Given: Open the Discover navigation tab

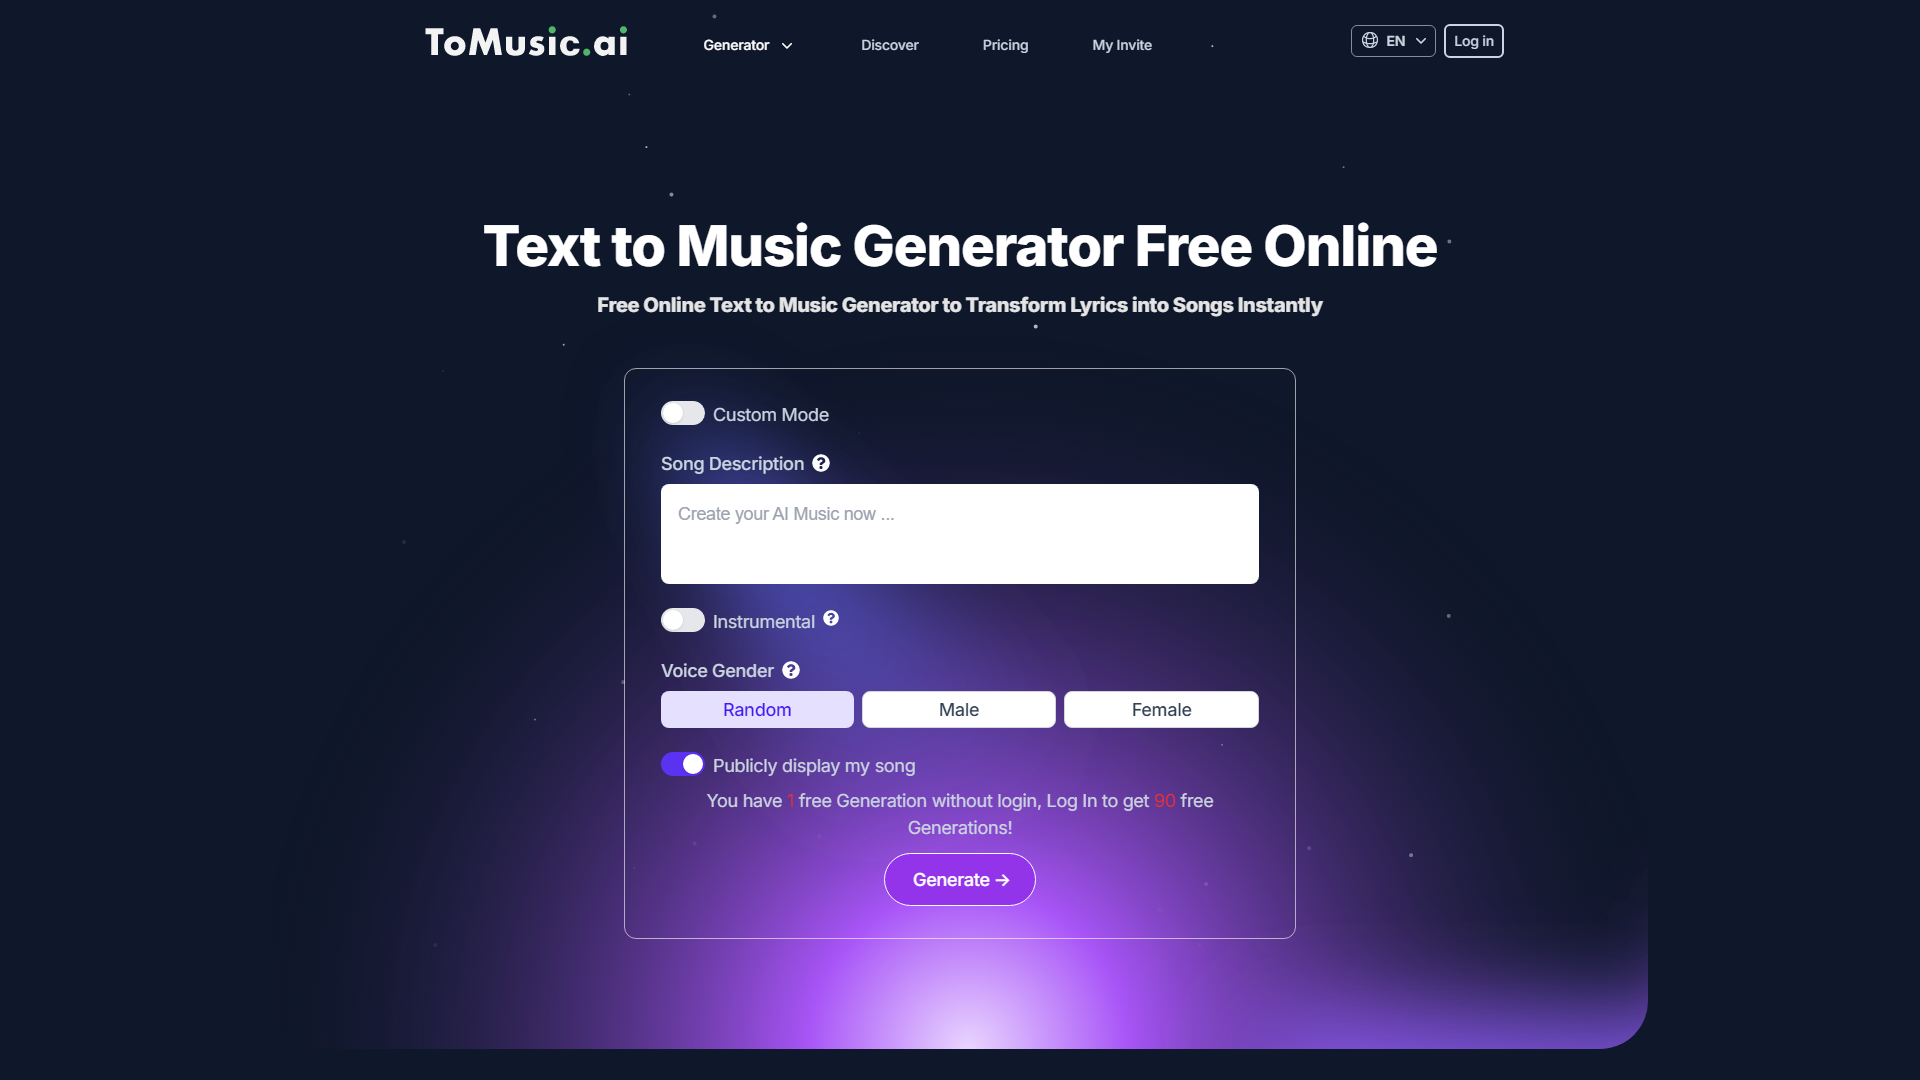Looking at the screenshot, I should [x=889, y=45].
